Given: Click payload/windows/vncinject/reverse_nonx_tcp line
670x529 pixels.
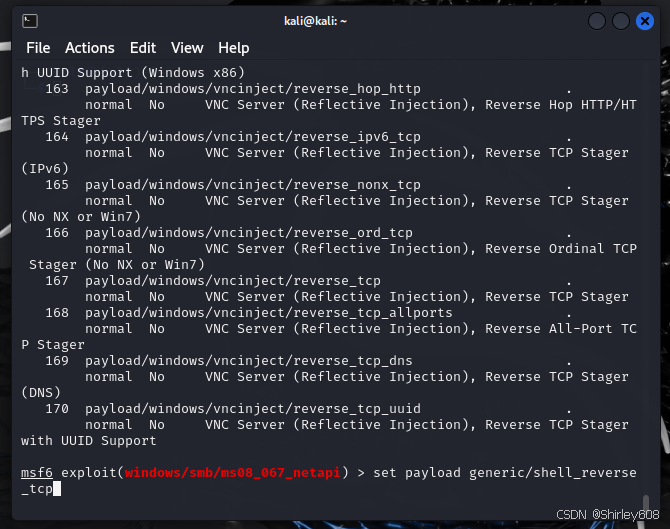Looking at the screenshot, I should point(253,185).
